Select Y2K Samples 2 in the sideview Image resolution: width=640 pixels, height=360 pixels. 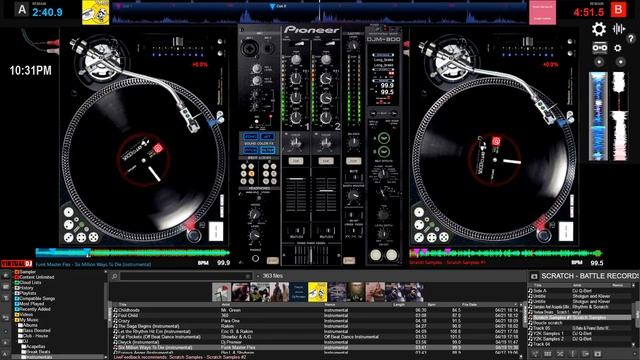tap(580, 339)
